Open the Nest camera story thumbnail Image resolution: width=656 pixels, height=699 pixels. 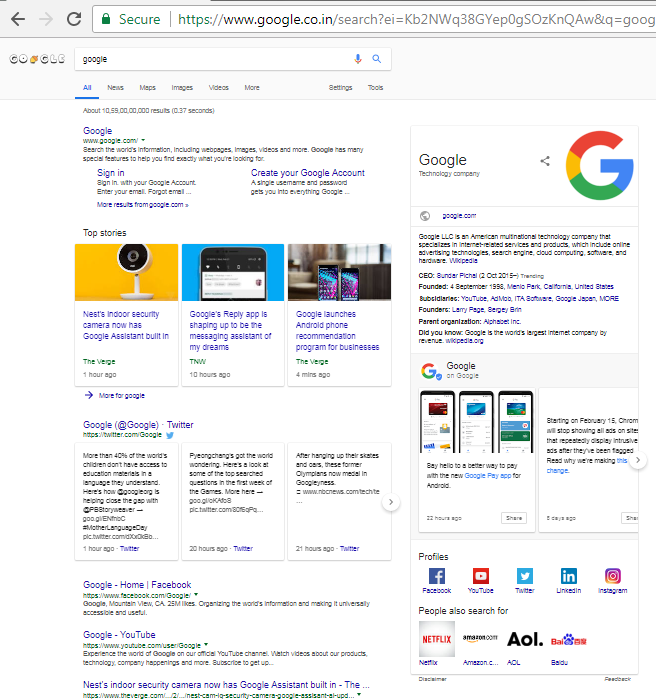(127, 272)
